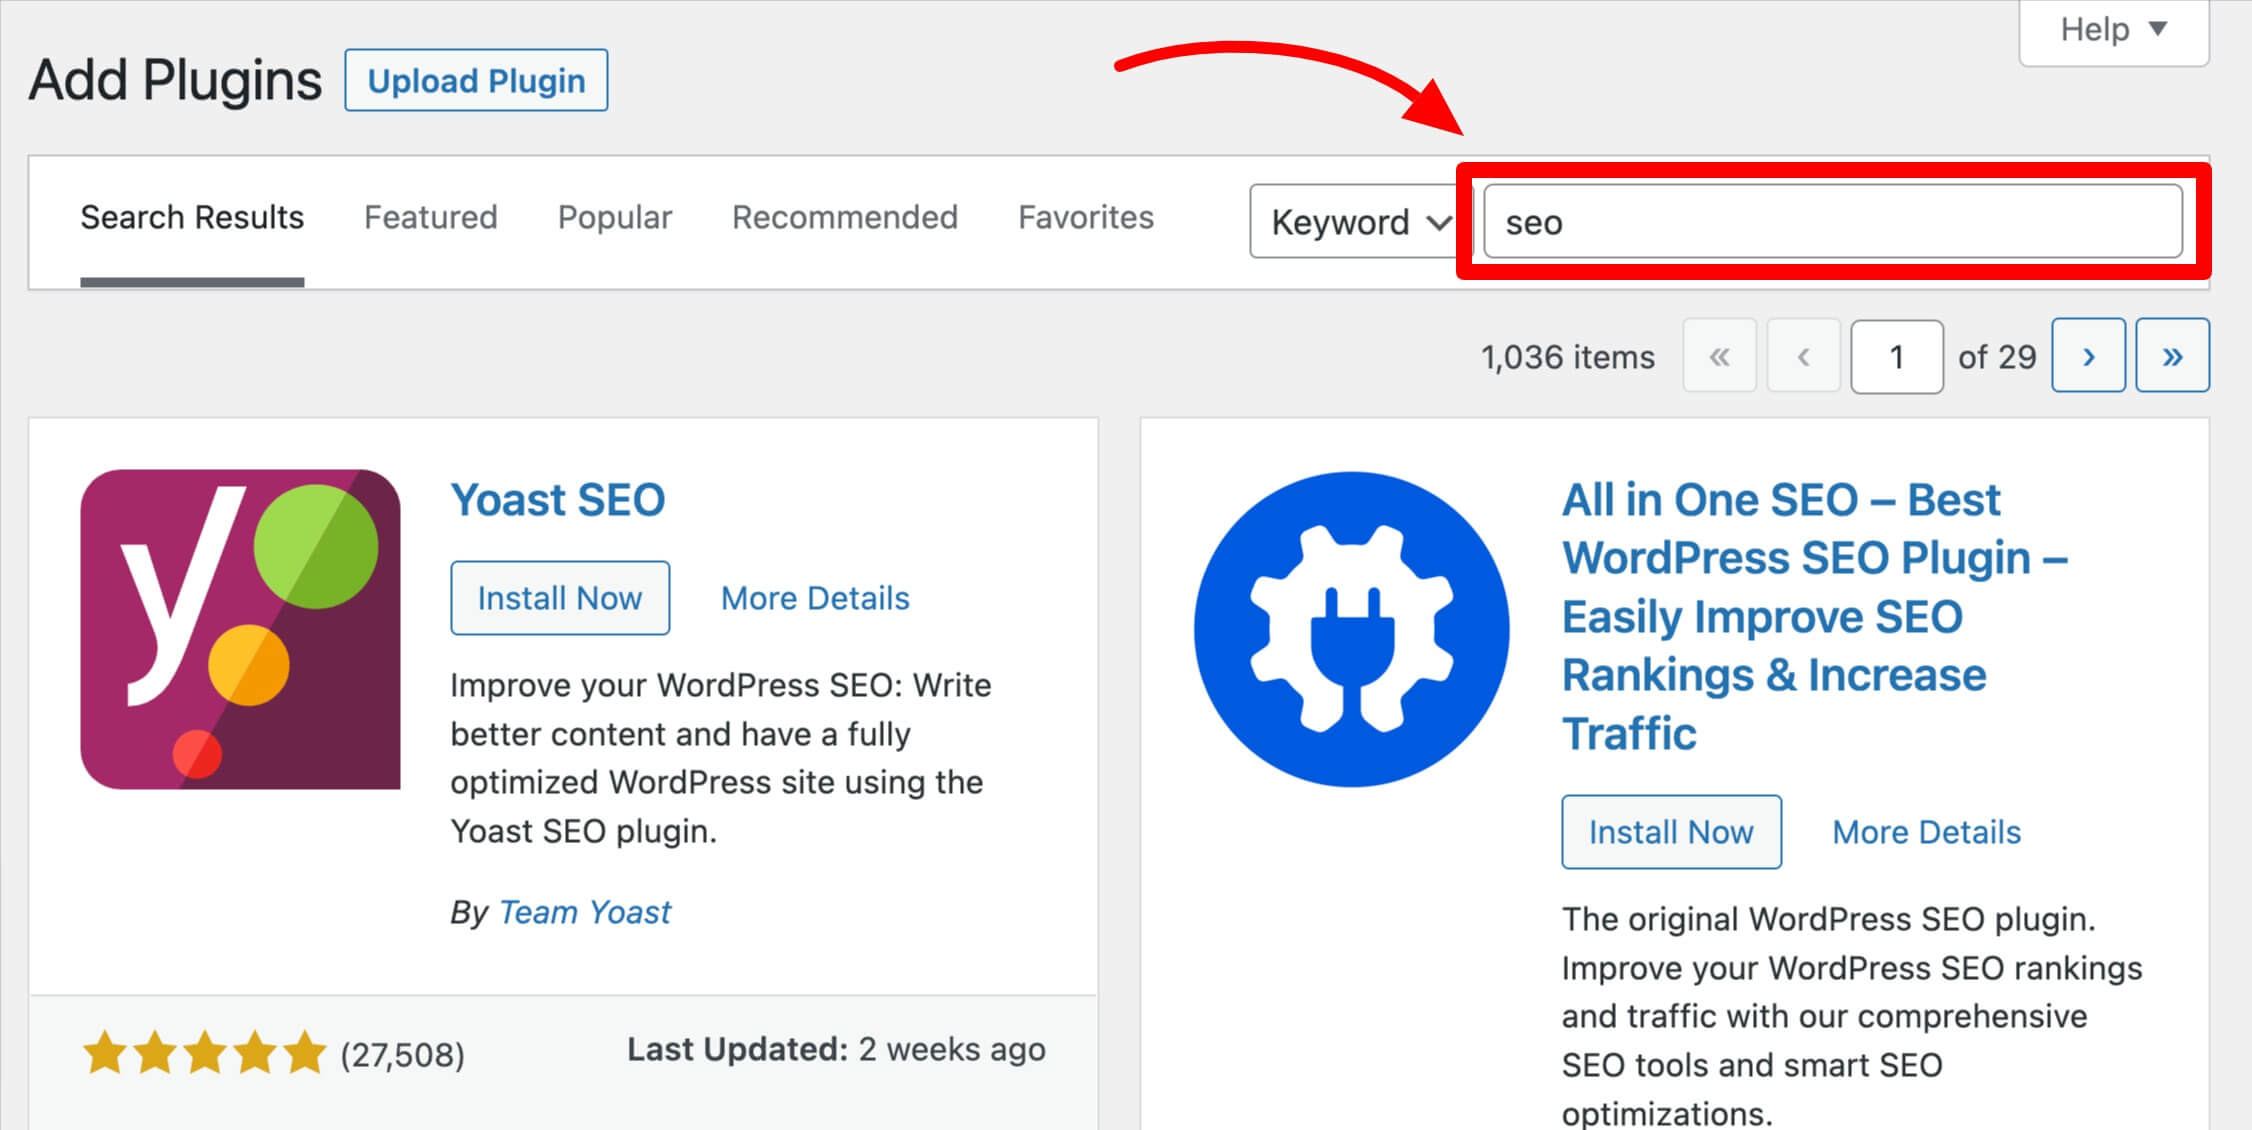
Task: Install the Yoast SEO plugin now
Action: 560,598
